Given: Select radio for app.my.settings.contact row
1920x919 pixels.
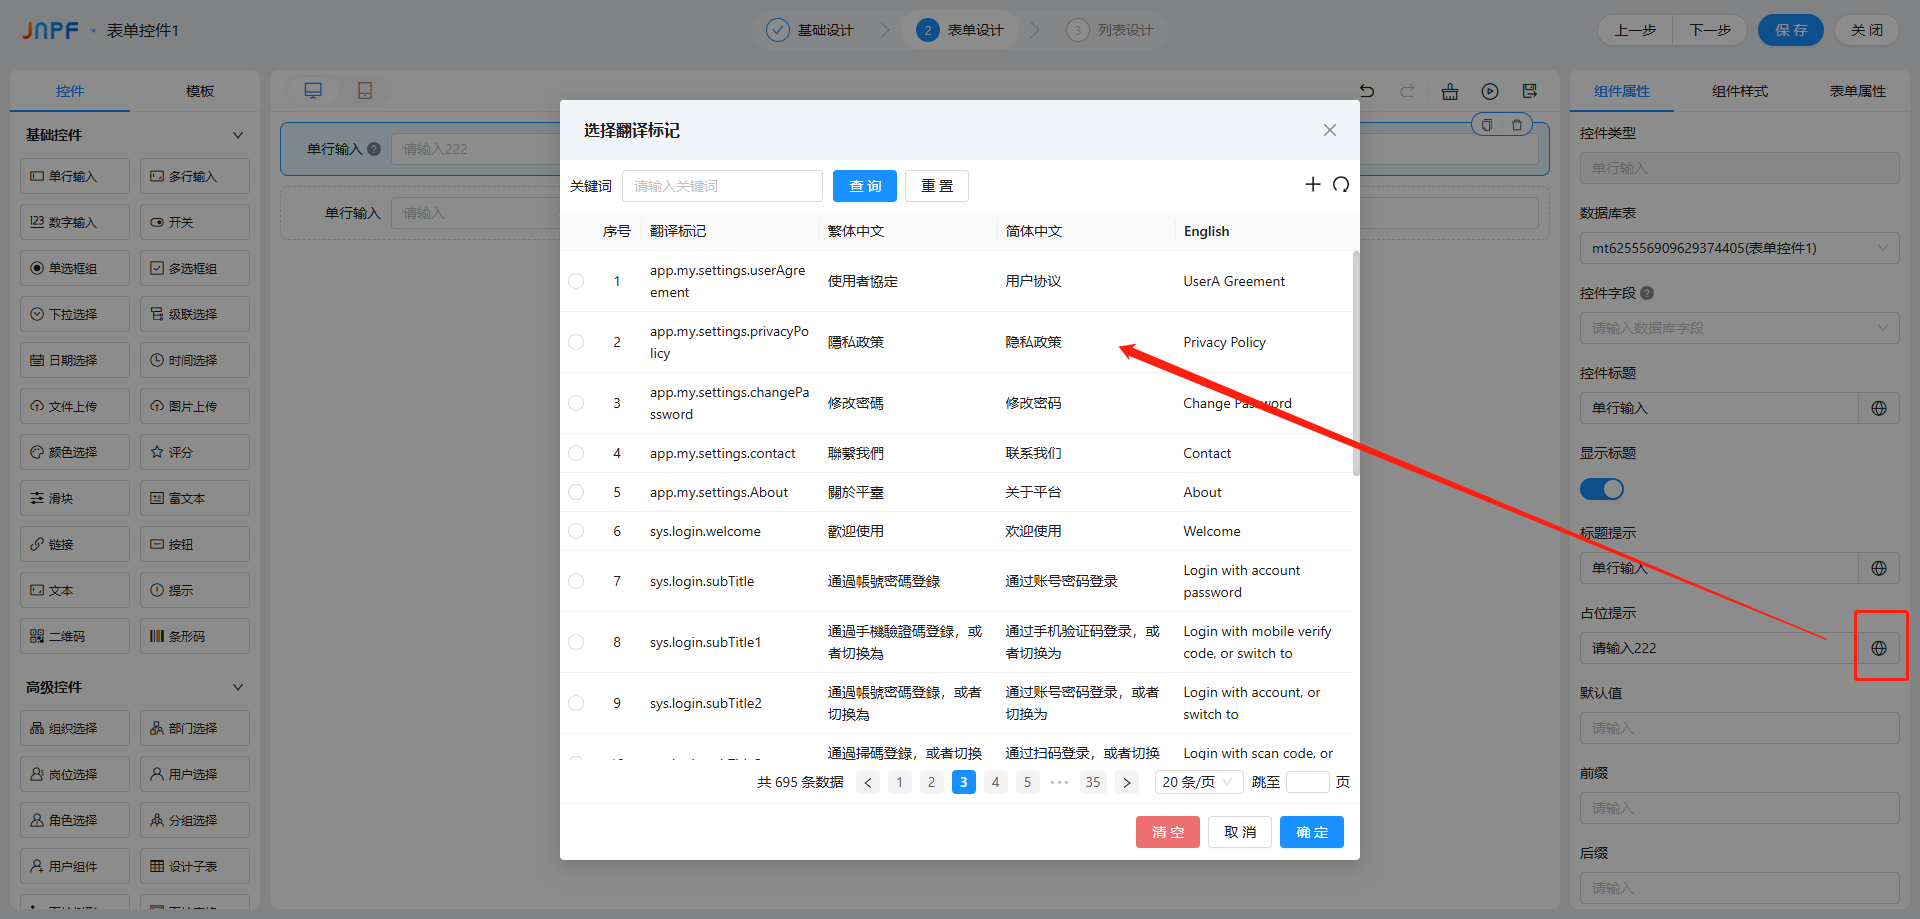Looking at the screenshot, I should (576, 453).
